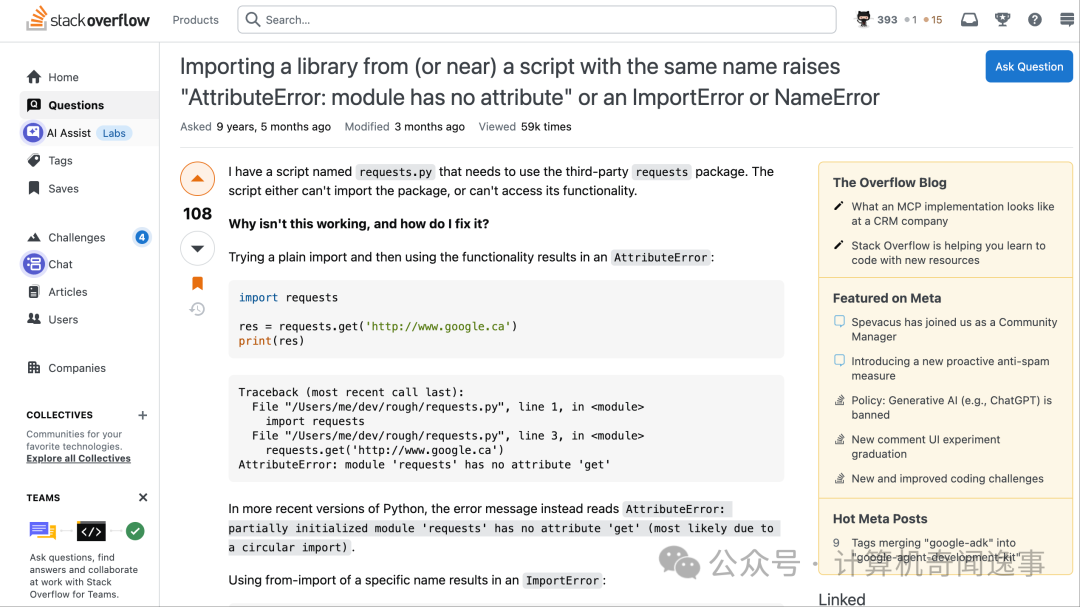Click the Articles document icon
This screenshot has width=1080, height=607.
[34, 291]
